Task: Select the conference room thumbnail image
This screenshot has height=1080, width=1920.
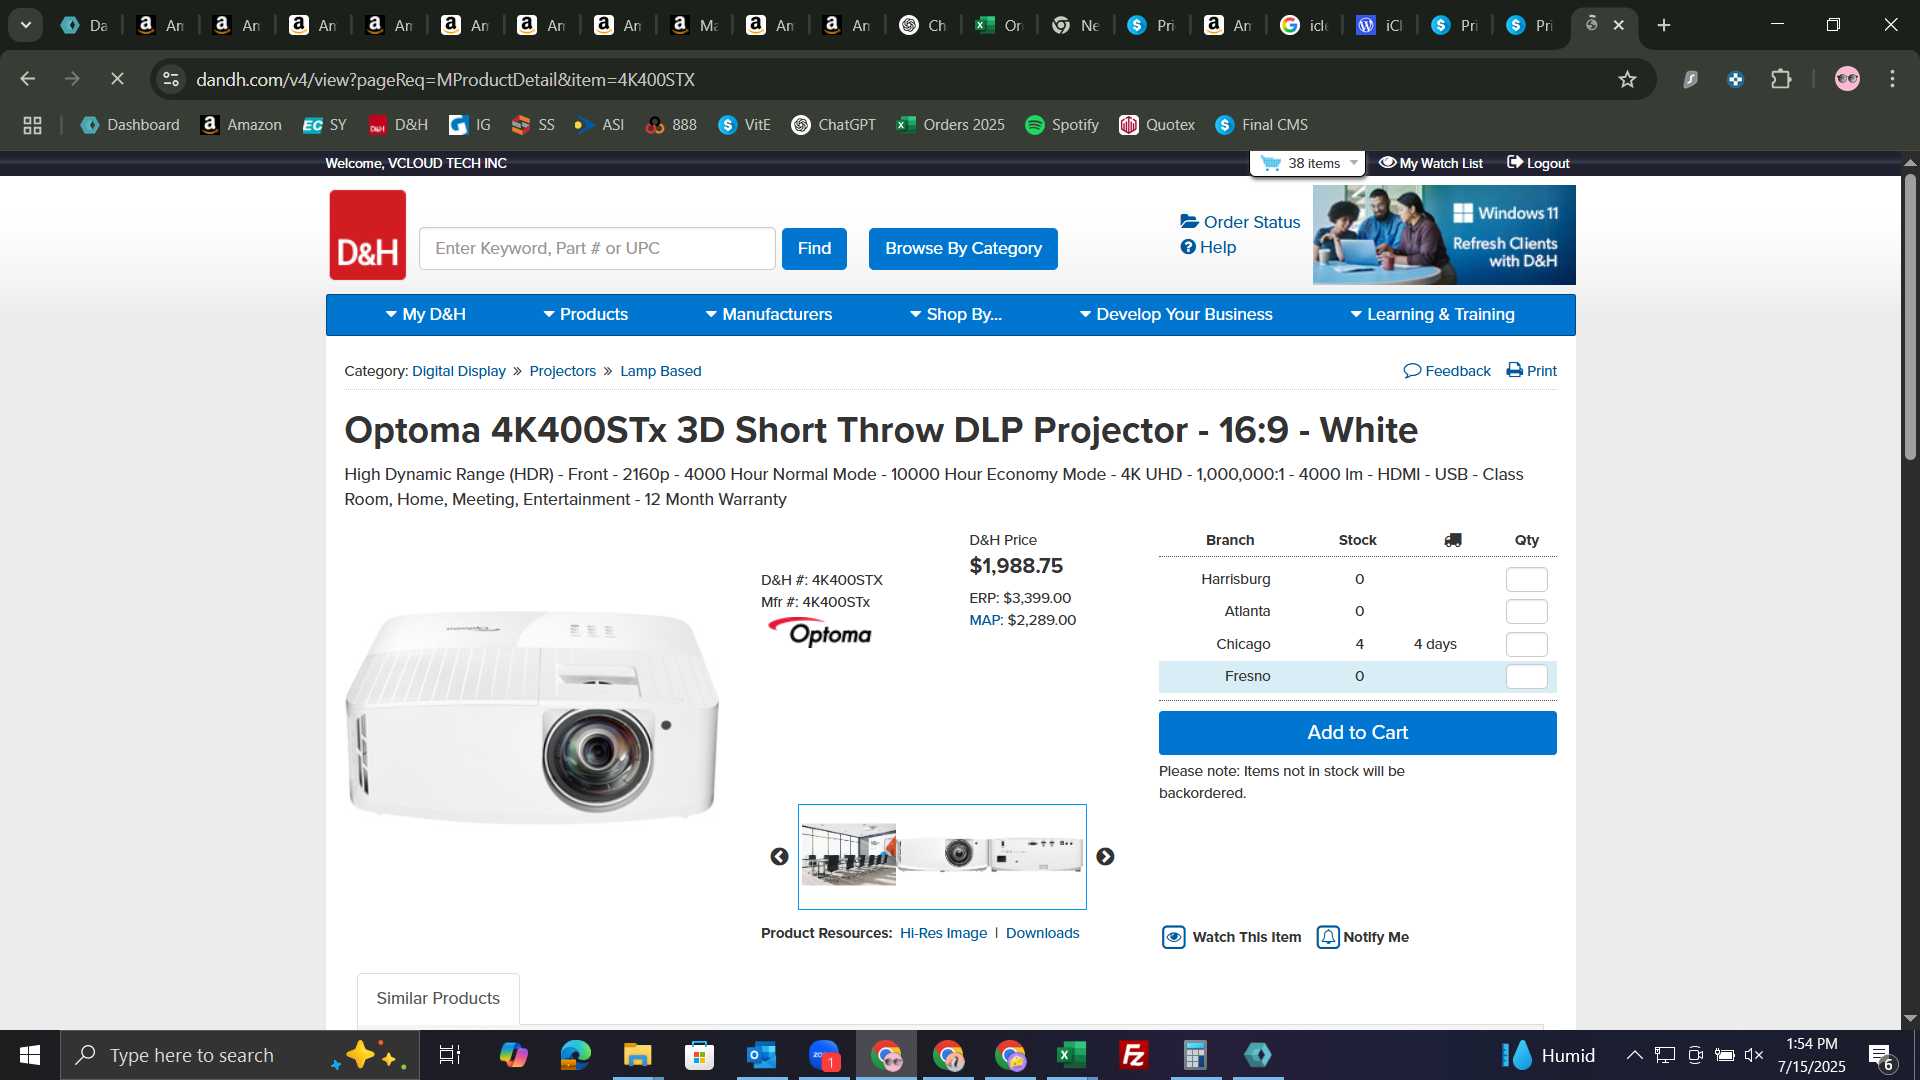Action: pos(848,855)
